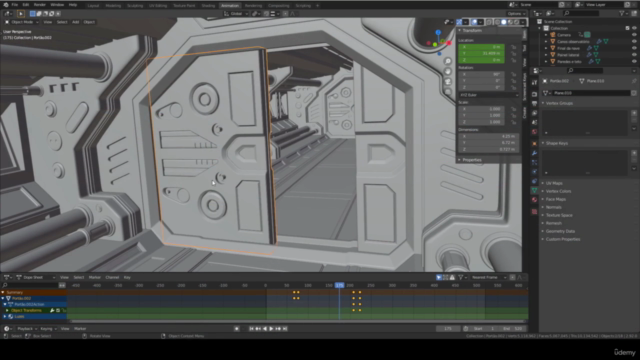The width and height of the screenshot is (640, 360).
Task: Use the hand pan-view gizmo
Action: [448, 71]
